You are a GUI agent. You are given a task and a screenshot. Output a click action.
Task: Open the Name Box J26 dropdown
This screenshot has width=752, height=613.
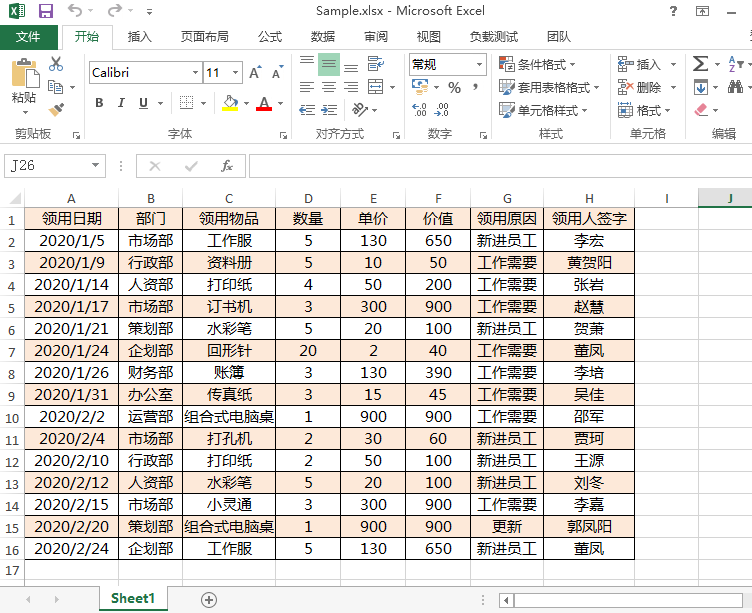point(95,165)
